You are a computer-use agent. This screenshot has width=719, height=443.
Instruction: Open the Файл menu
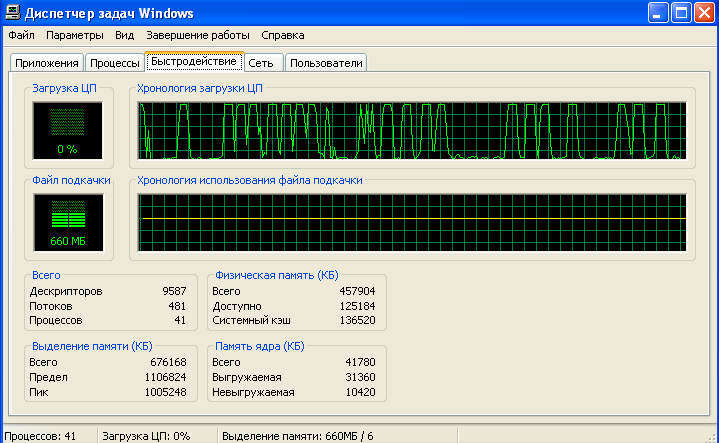pos(22,35)
